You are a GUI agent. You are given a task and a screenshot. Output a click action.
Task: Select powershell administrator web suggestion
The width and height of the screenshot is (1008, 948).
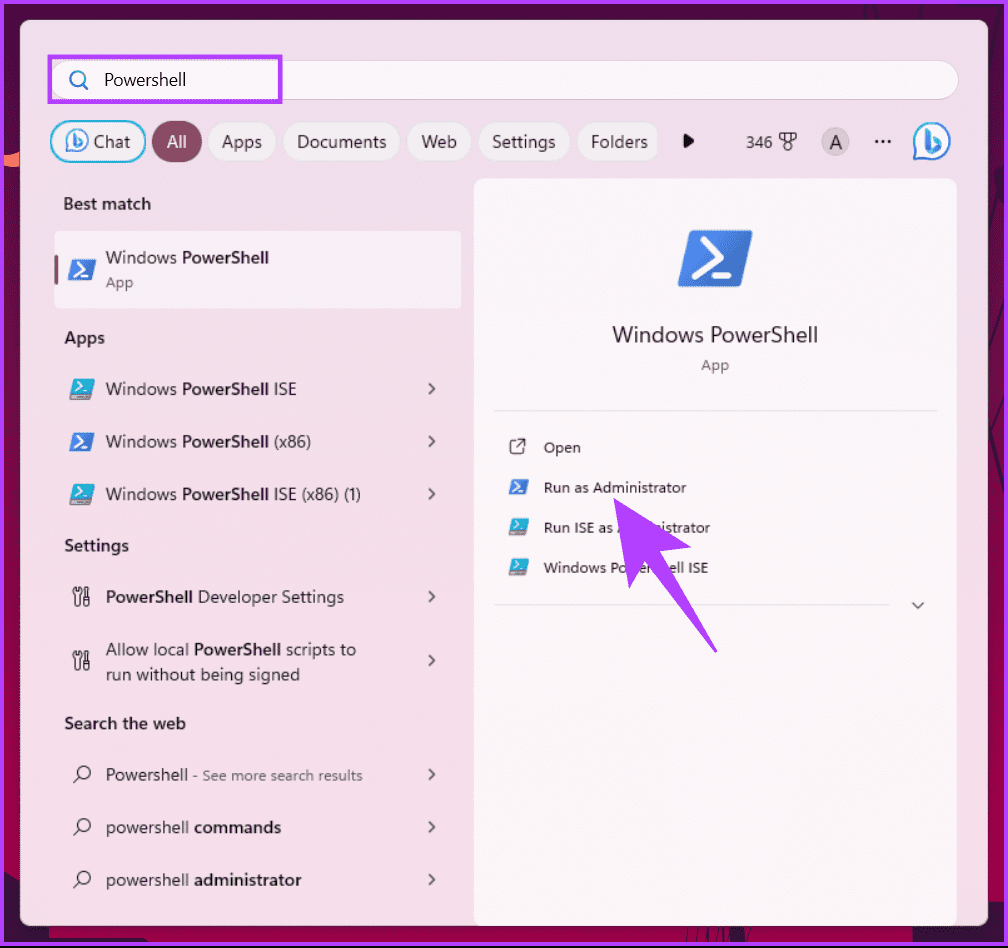pyautogui.click(x=258, y=880)
